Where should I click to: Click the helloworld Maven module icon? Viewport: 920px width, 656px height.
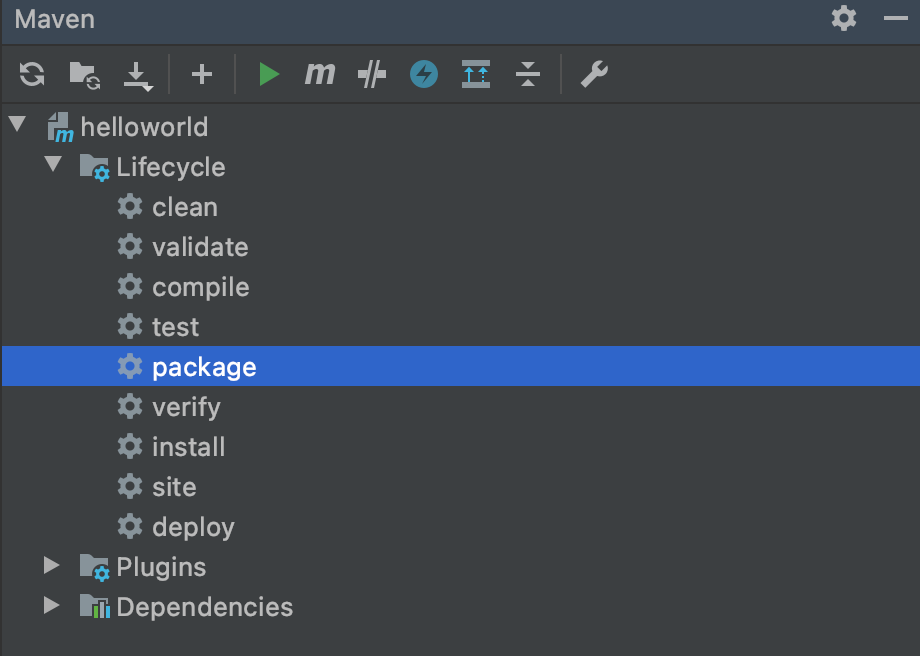(x=60, y=127)
